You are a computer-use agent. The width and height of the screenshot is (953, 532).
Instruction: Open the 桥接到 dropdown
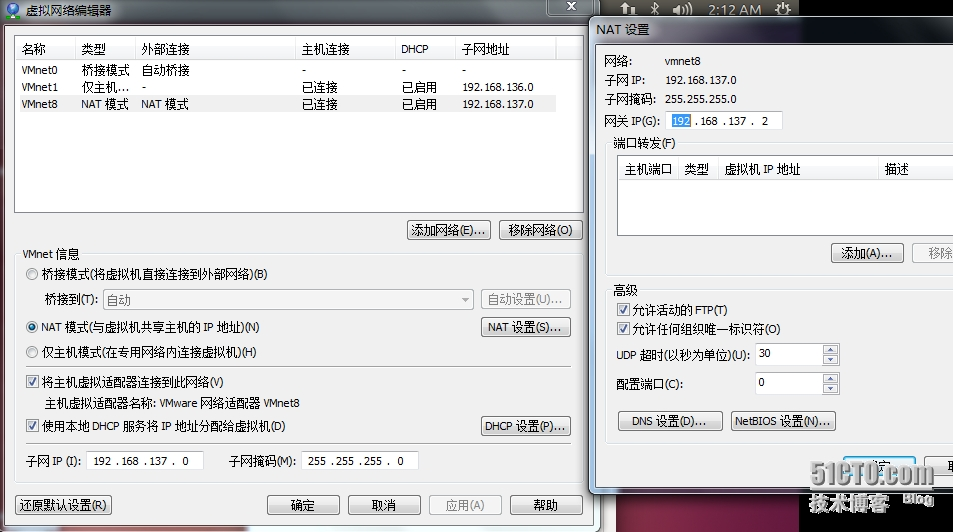click(x=288, y=300)
